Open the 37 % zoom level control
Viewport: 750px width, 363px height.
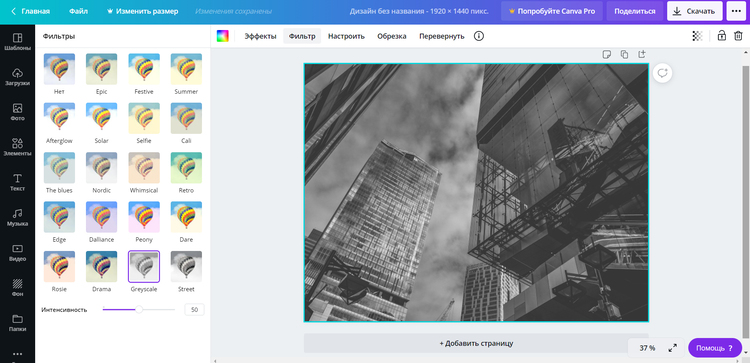[x=647, y=348]
